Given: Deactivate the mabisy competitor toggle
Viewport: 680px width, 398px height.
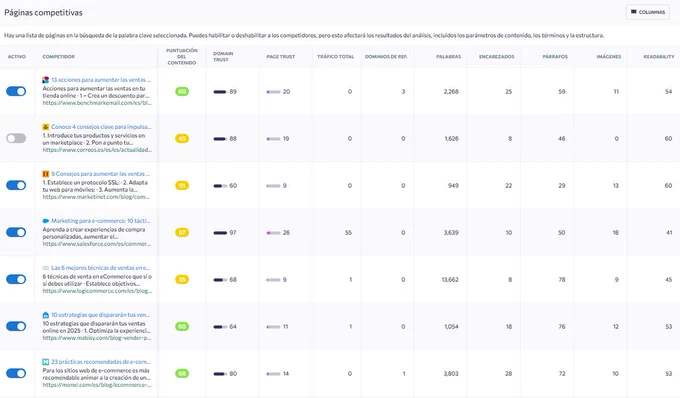Looking at the screenshot, I should point(16,326).
